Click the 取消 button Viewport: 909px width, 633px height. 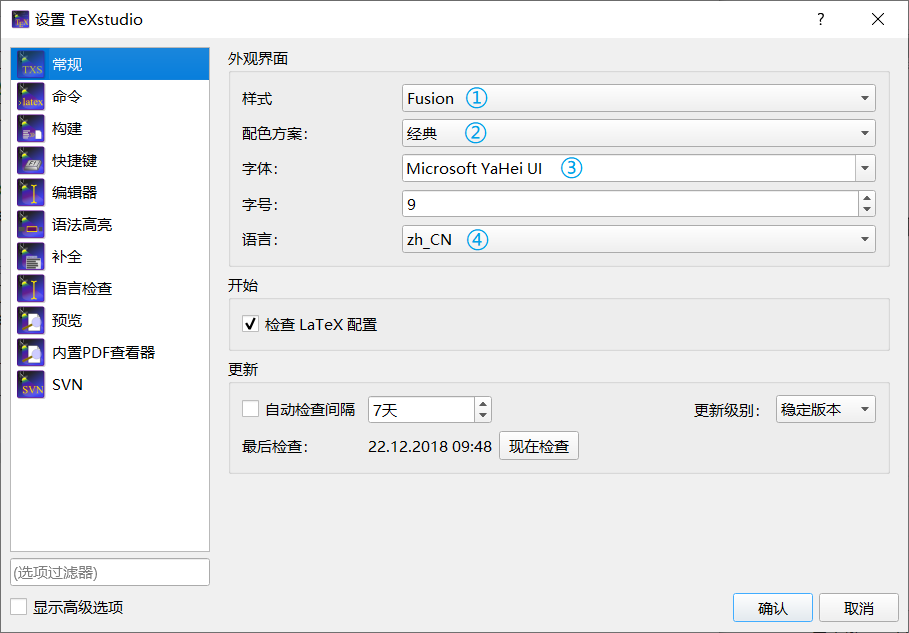859,607
